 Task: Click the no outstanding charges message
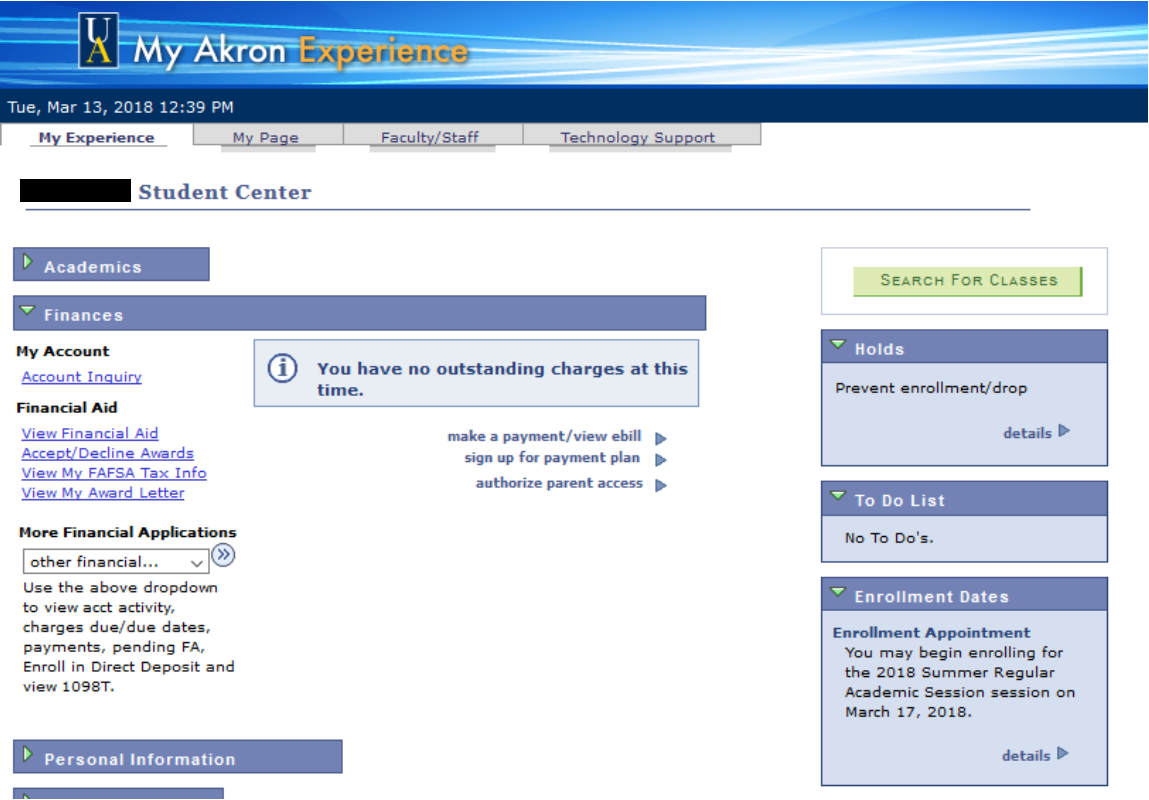point(502,379)
